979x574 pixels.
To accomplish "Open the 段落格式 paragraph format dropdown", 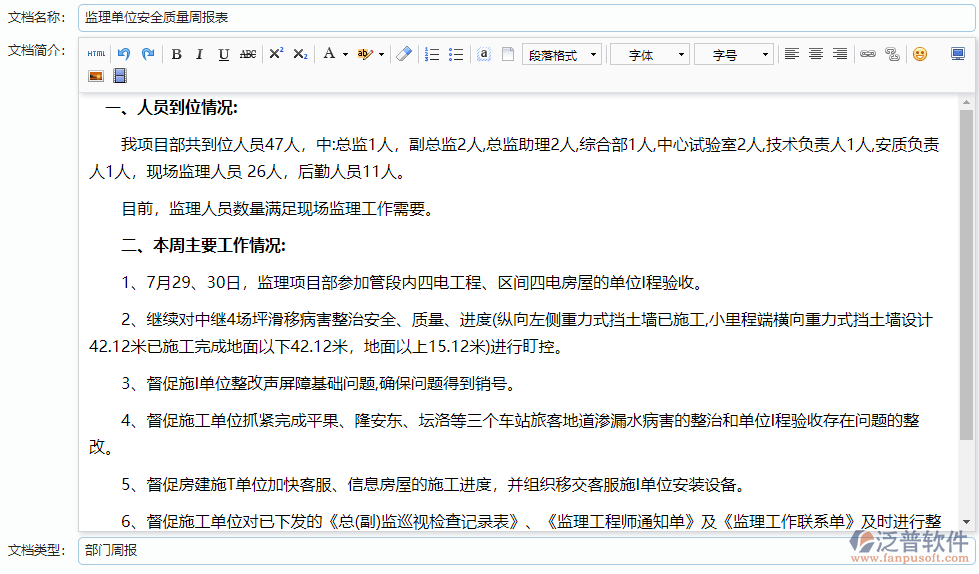I will pos(562,55).
